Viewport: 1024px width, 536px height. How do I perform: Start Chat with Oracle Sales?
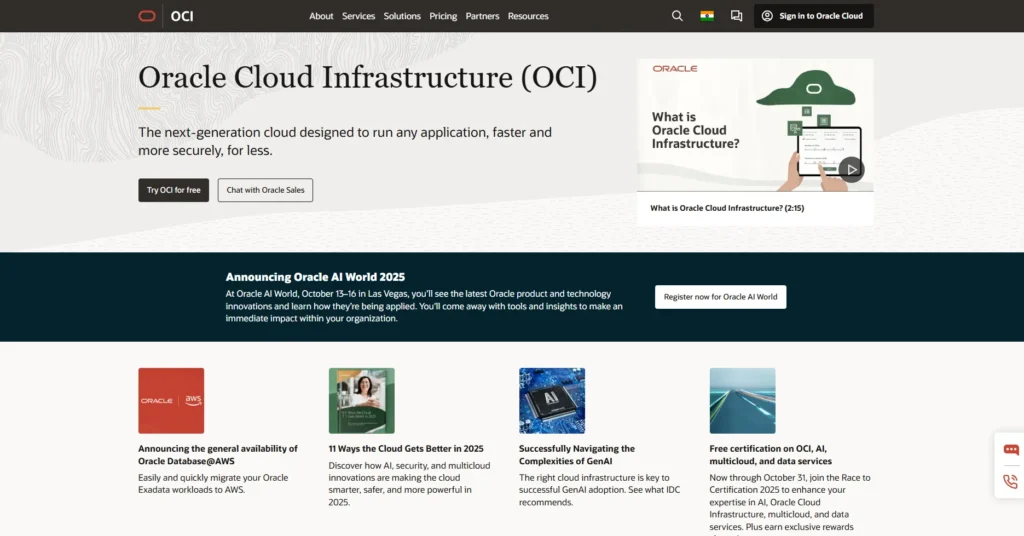265,190
